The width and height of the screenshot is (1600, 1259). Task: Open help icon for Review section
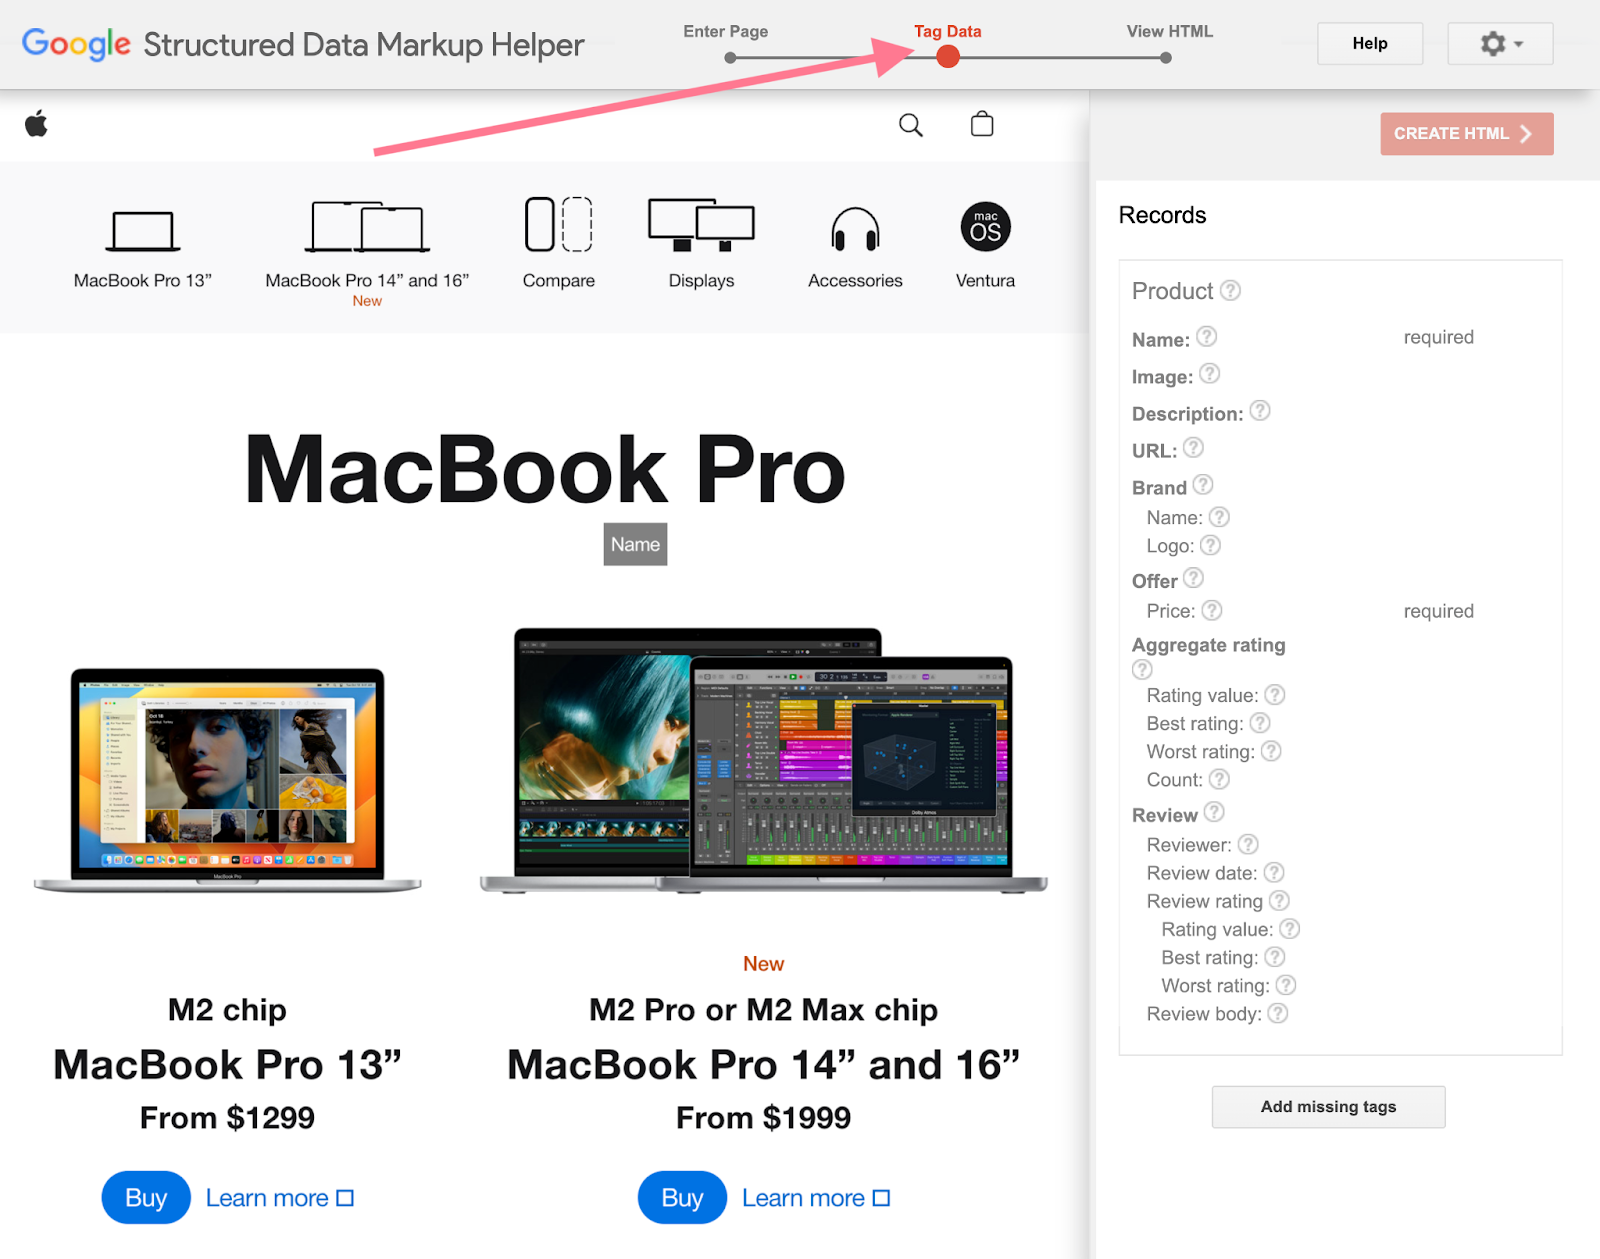click(x=1214, y=812)
